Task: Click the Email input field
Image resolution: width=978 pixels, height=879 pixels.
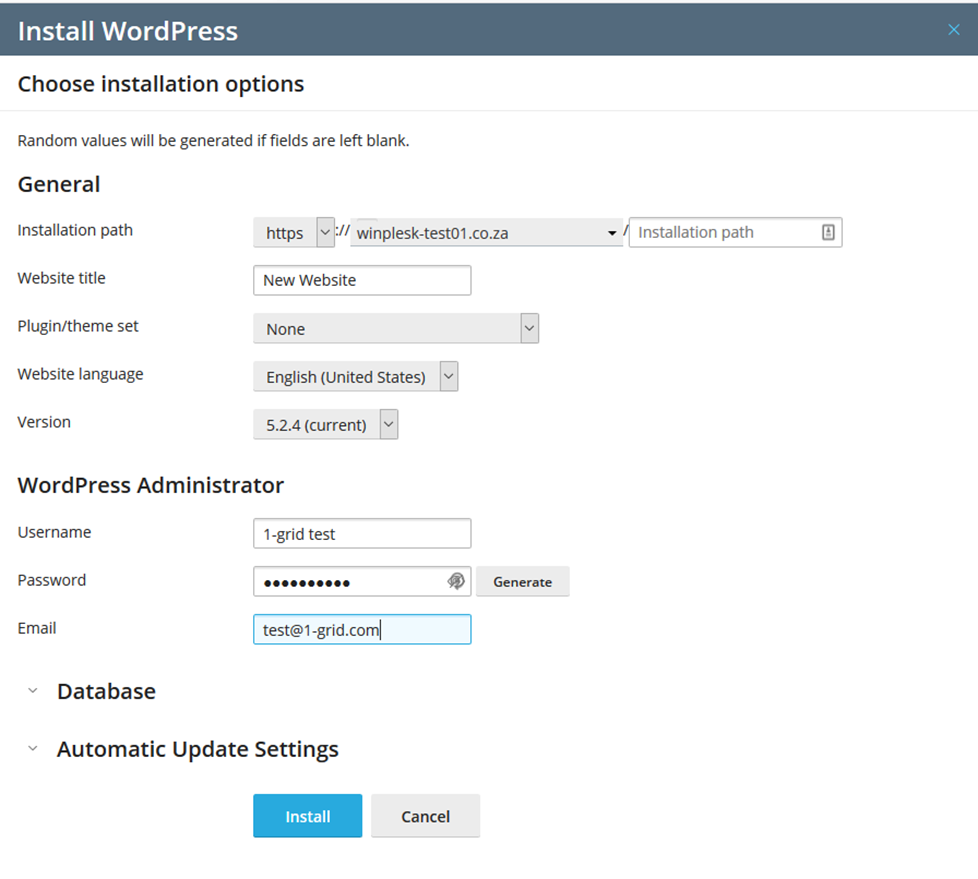Action: (x=362, y=629)
